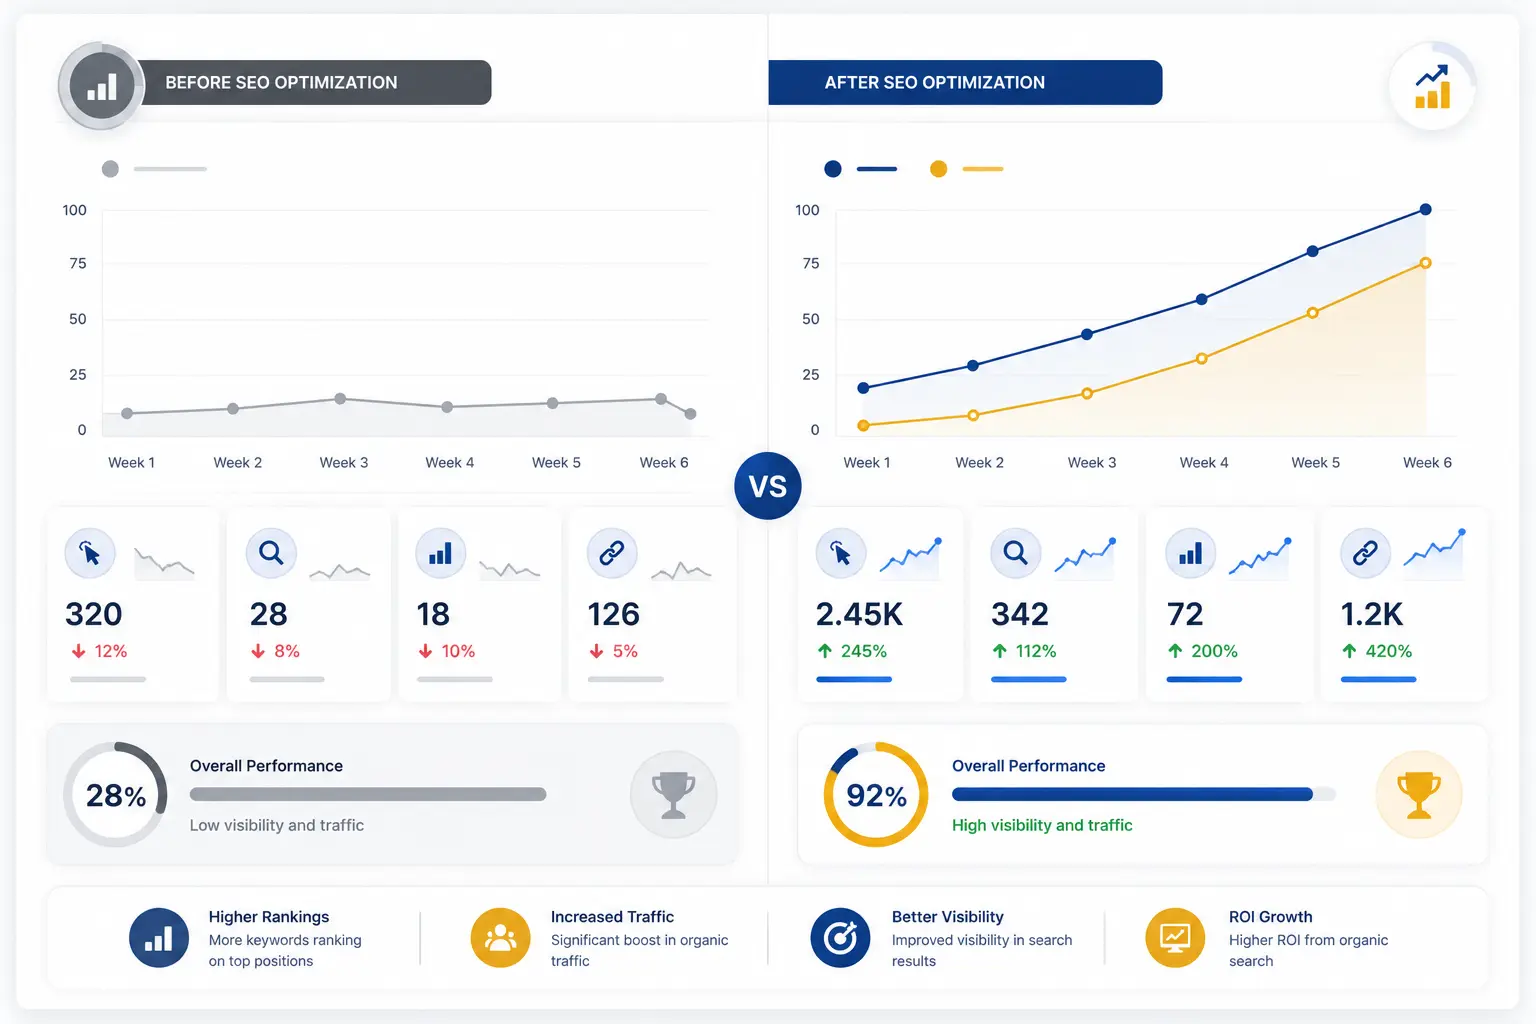Select the magnifier icon above 342
The height and width of the screenshot is (1024, 1536).
[x=1015, y=552]
